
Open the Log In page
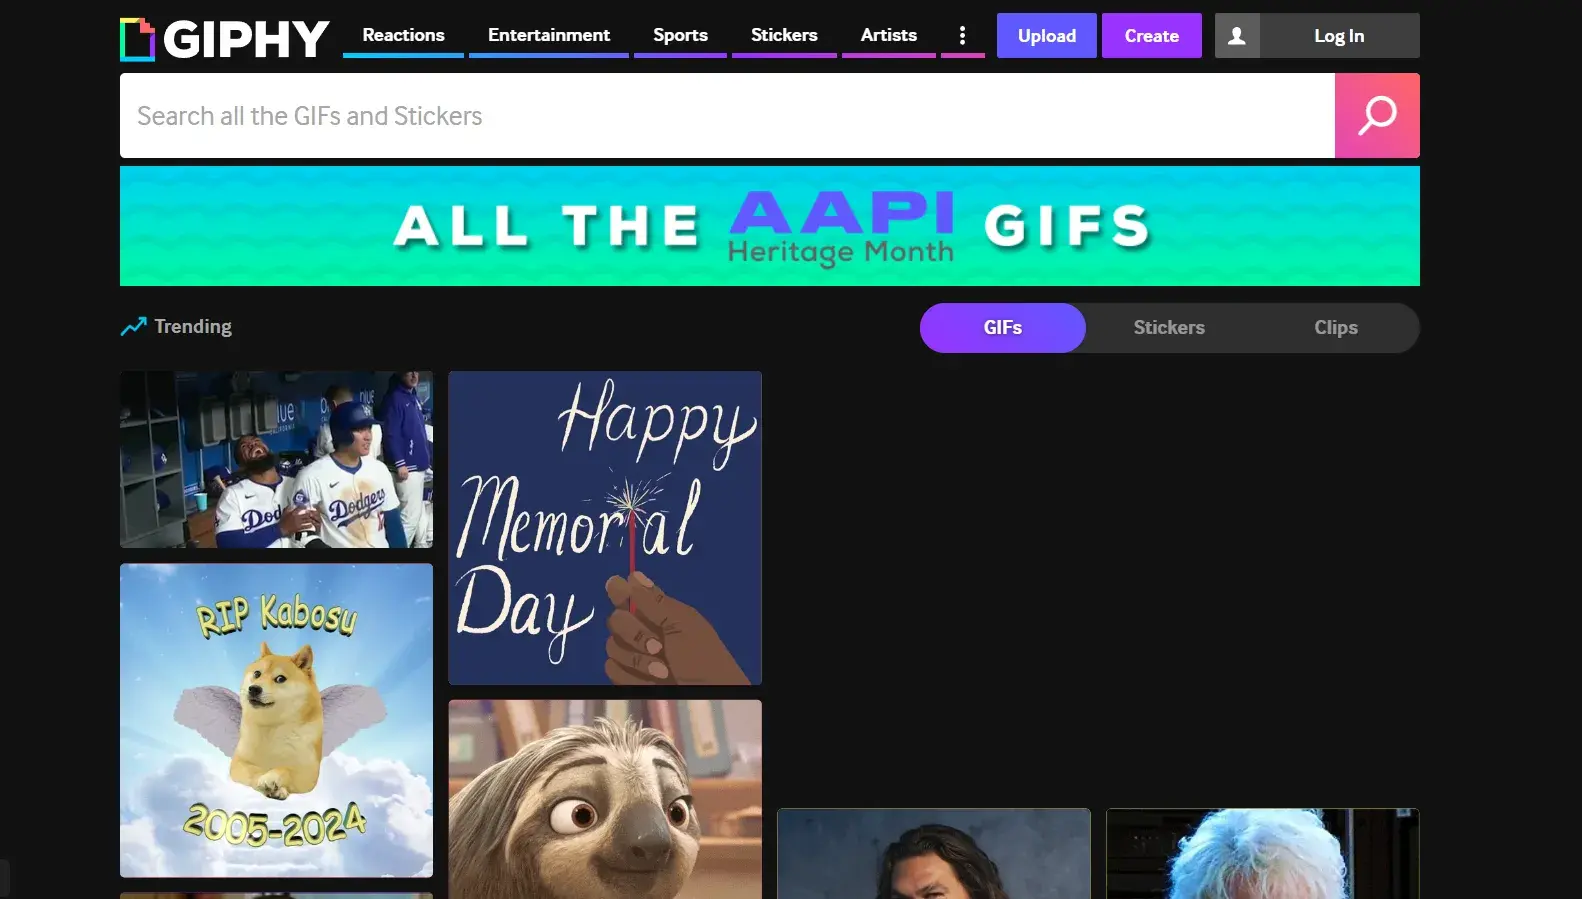click(x=1339, y=36)
